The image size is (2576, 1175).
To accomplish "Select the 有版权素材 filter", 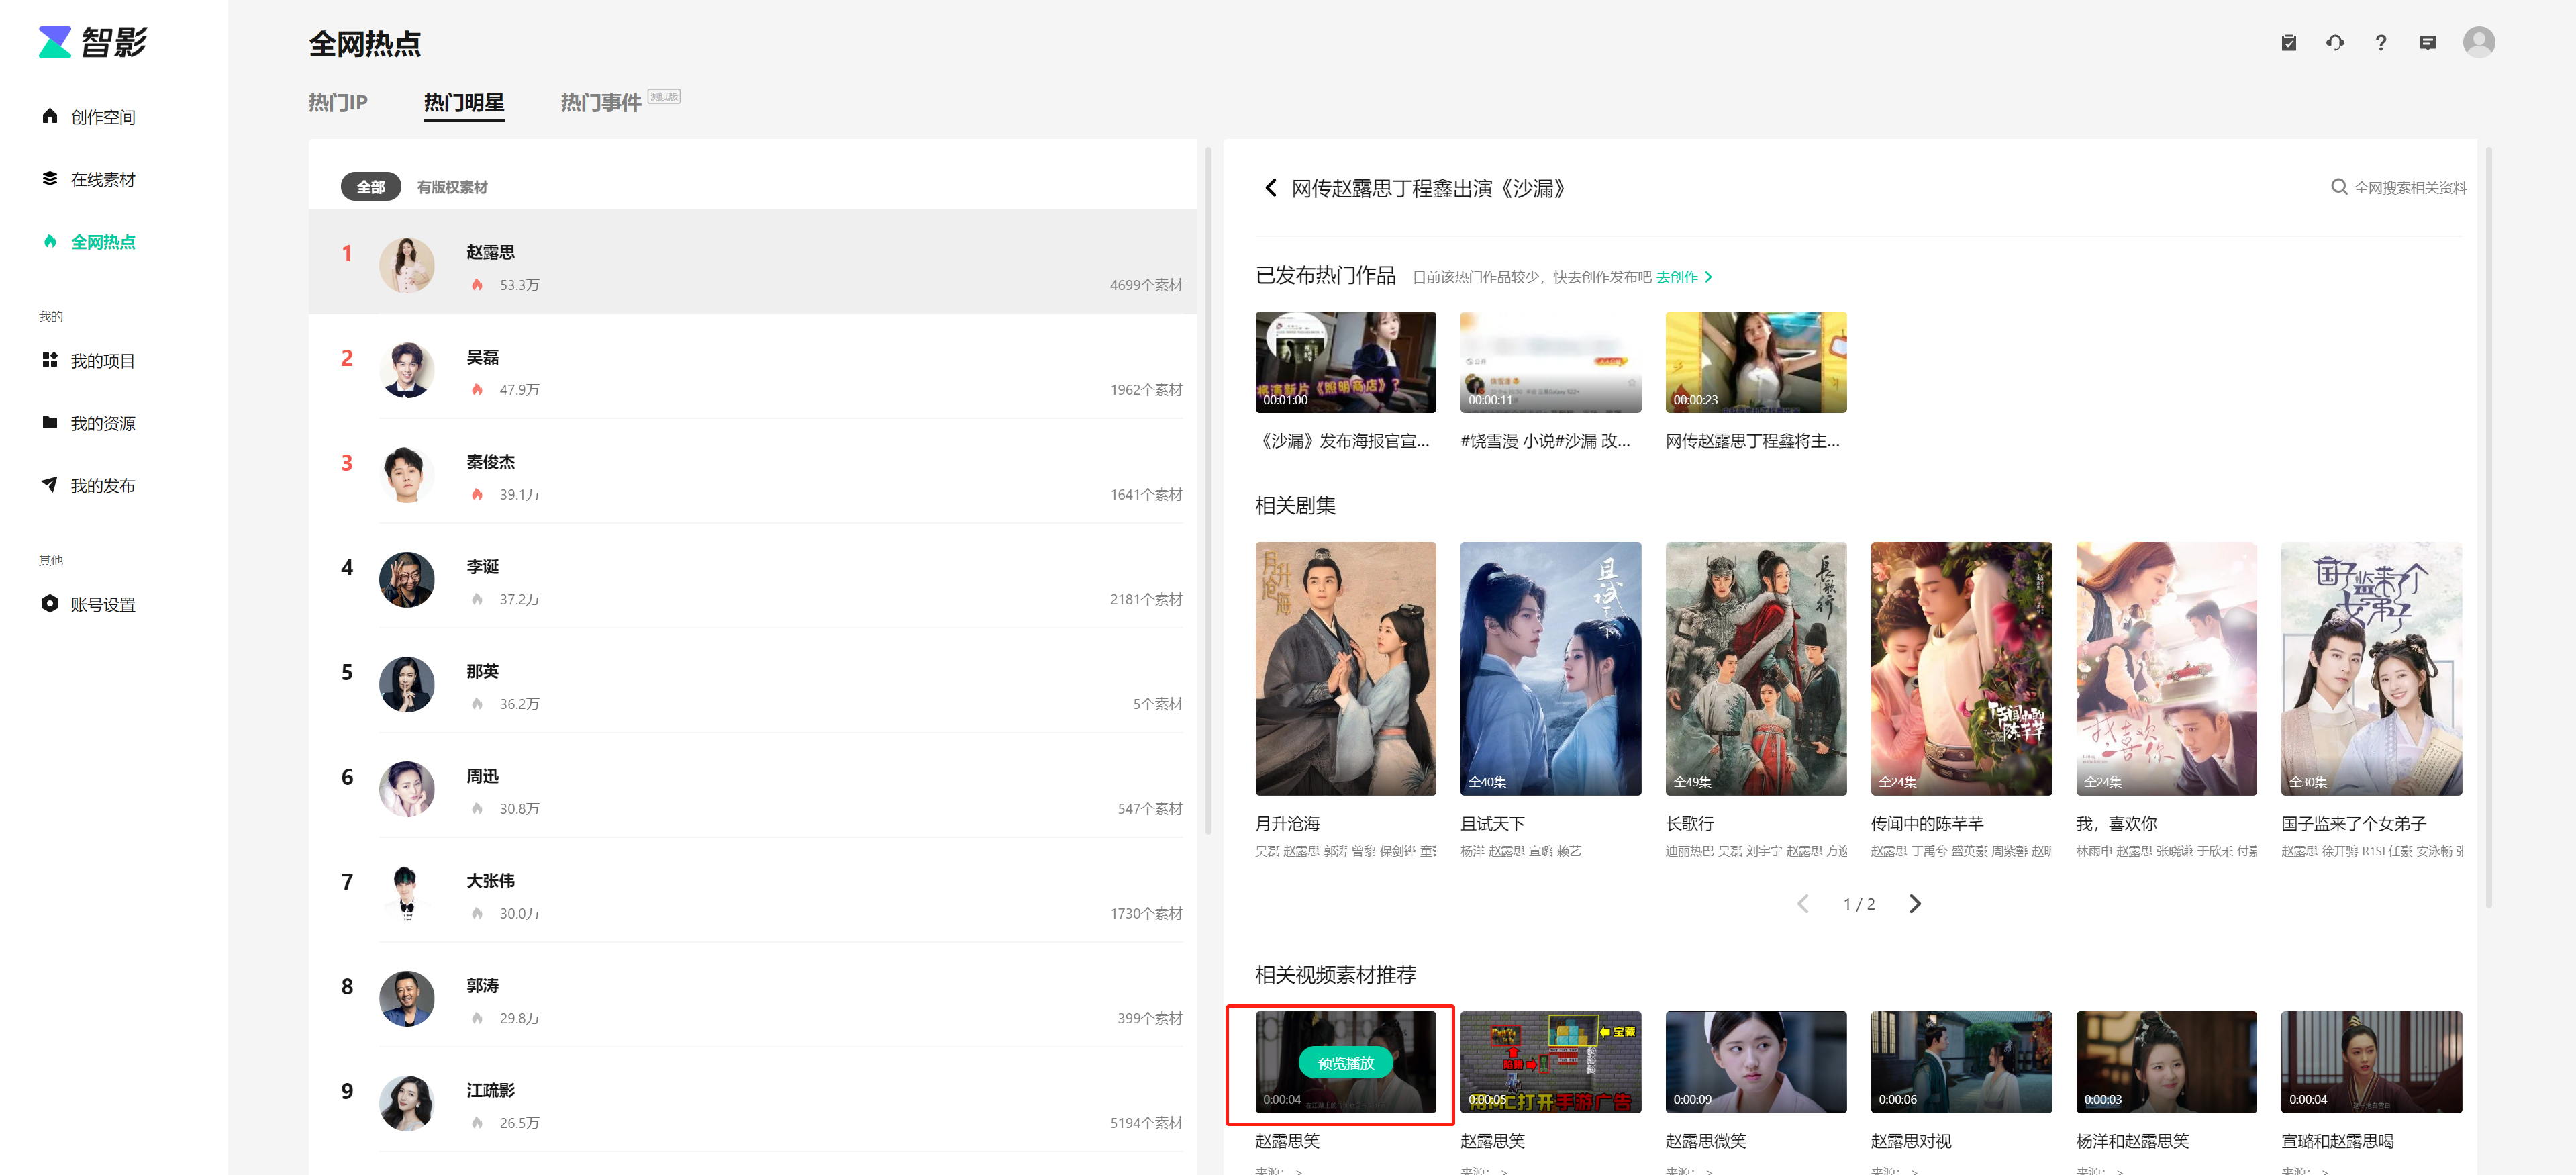I will [452, 187].
